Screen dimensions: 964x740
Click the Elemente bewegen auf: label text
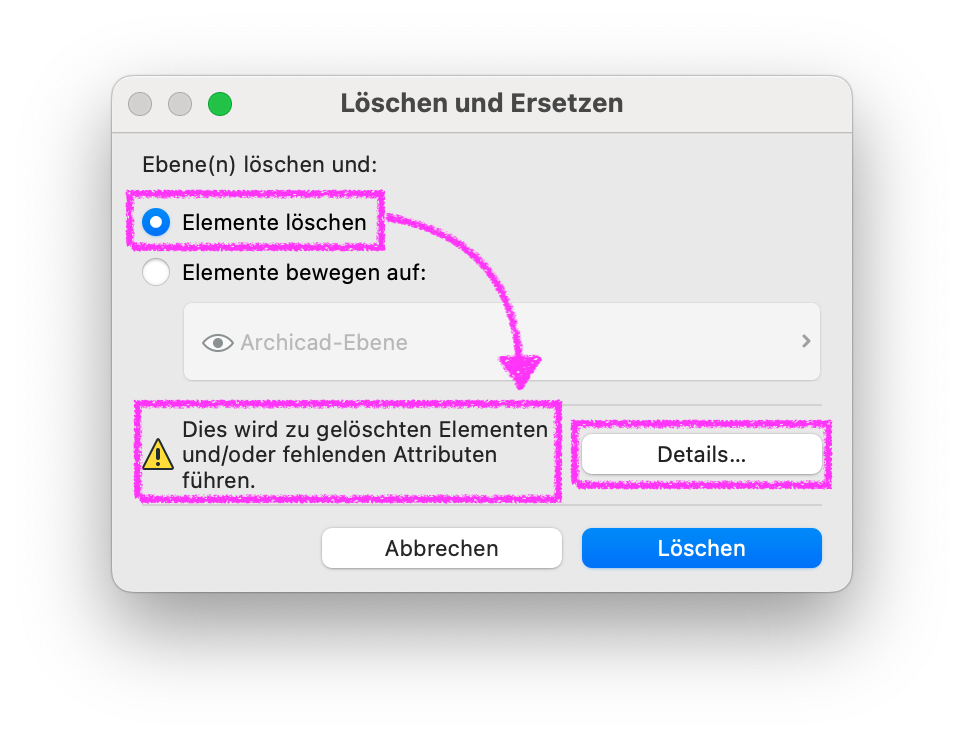point(304,272)
